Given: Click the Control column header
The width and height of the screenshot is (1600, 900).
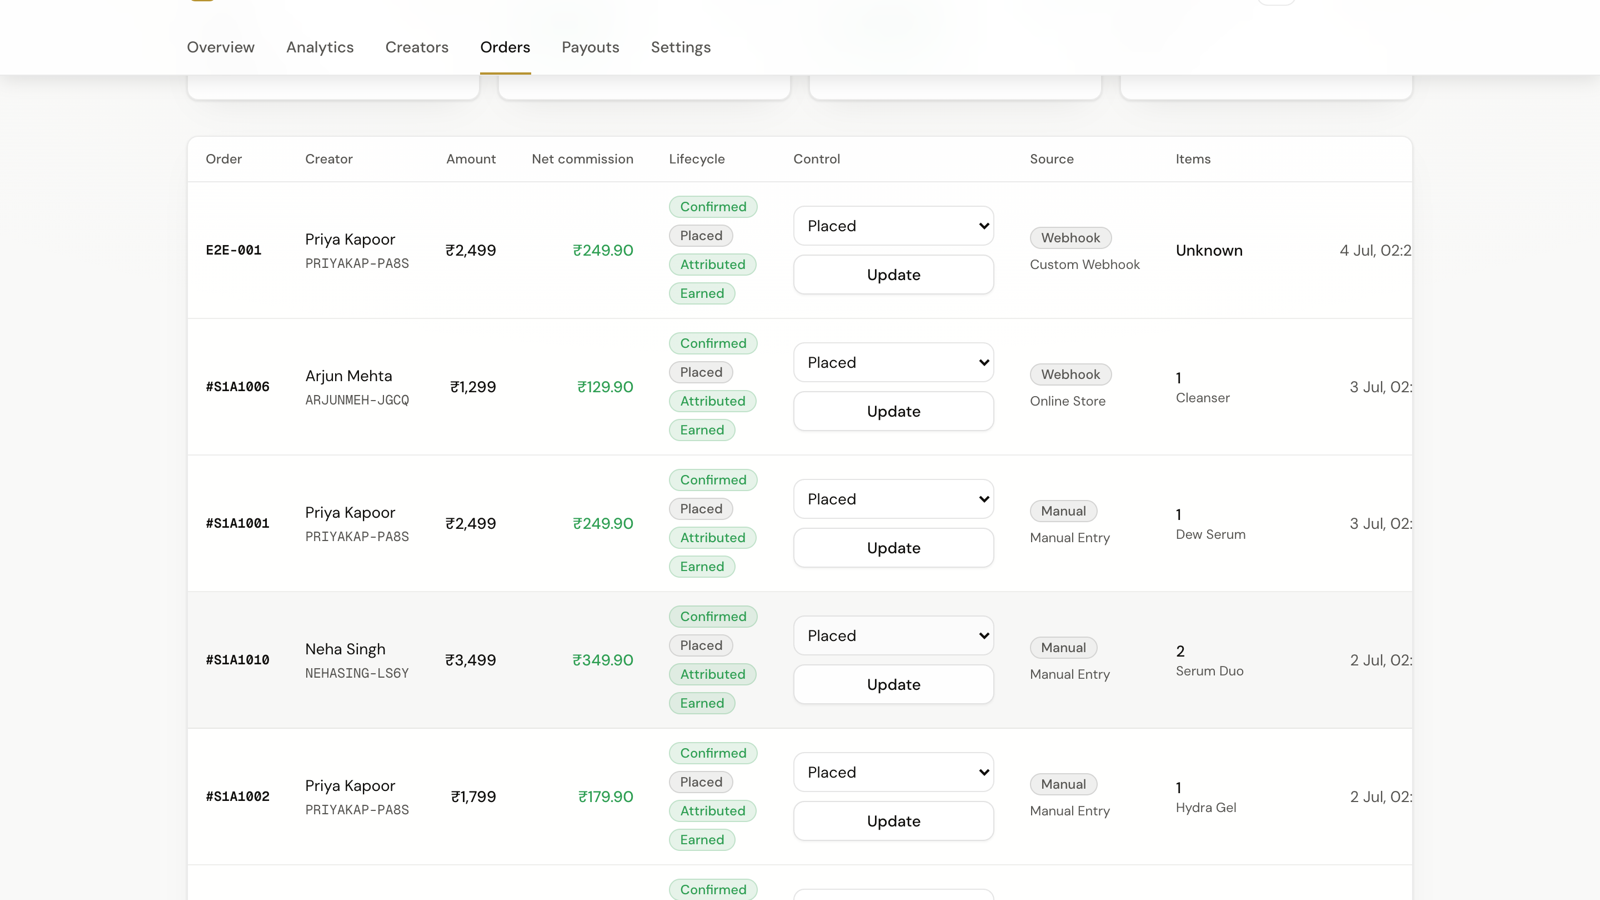Looking at the screenshot, I should coord(817,159).
